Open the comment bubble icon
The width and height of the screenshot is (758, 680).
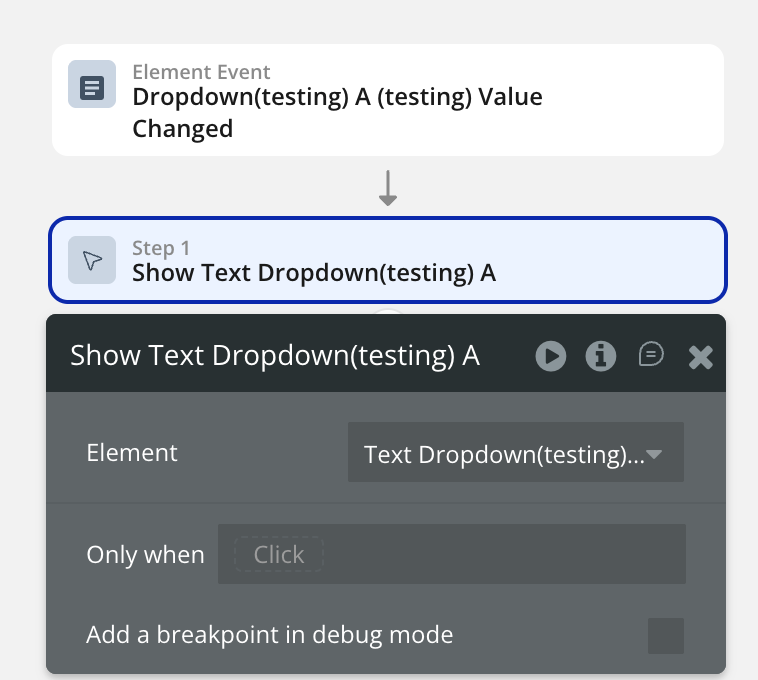(651, 355)
